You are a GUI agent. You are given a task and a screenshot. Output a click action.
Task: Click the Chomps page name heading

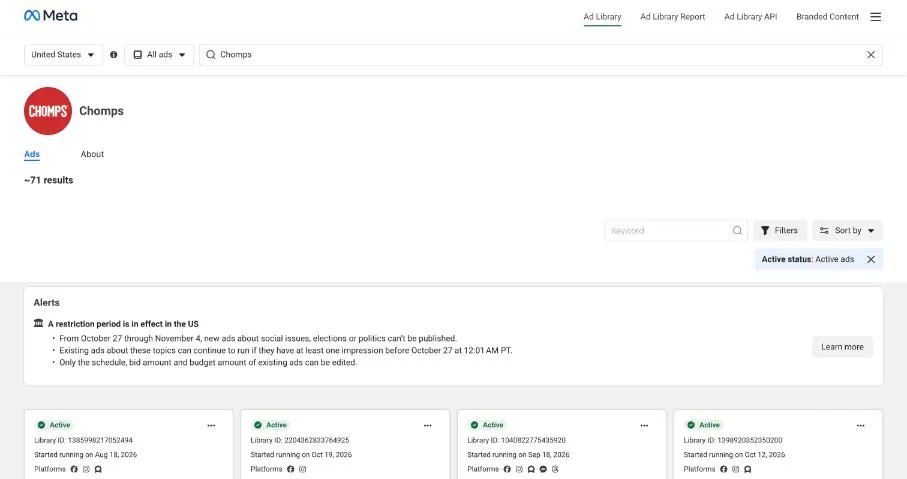tap(101, 110)
